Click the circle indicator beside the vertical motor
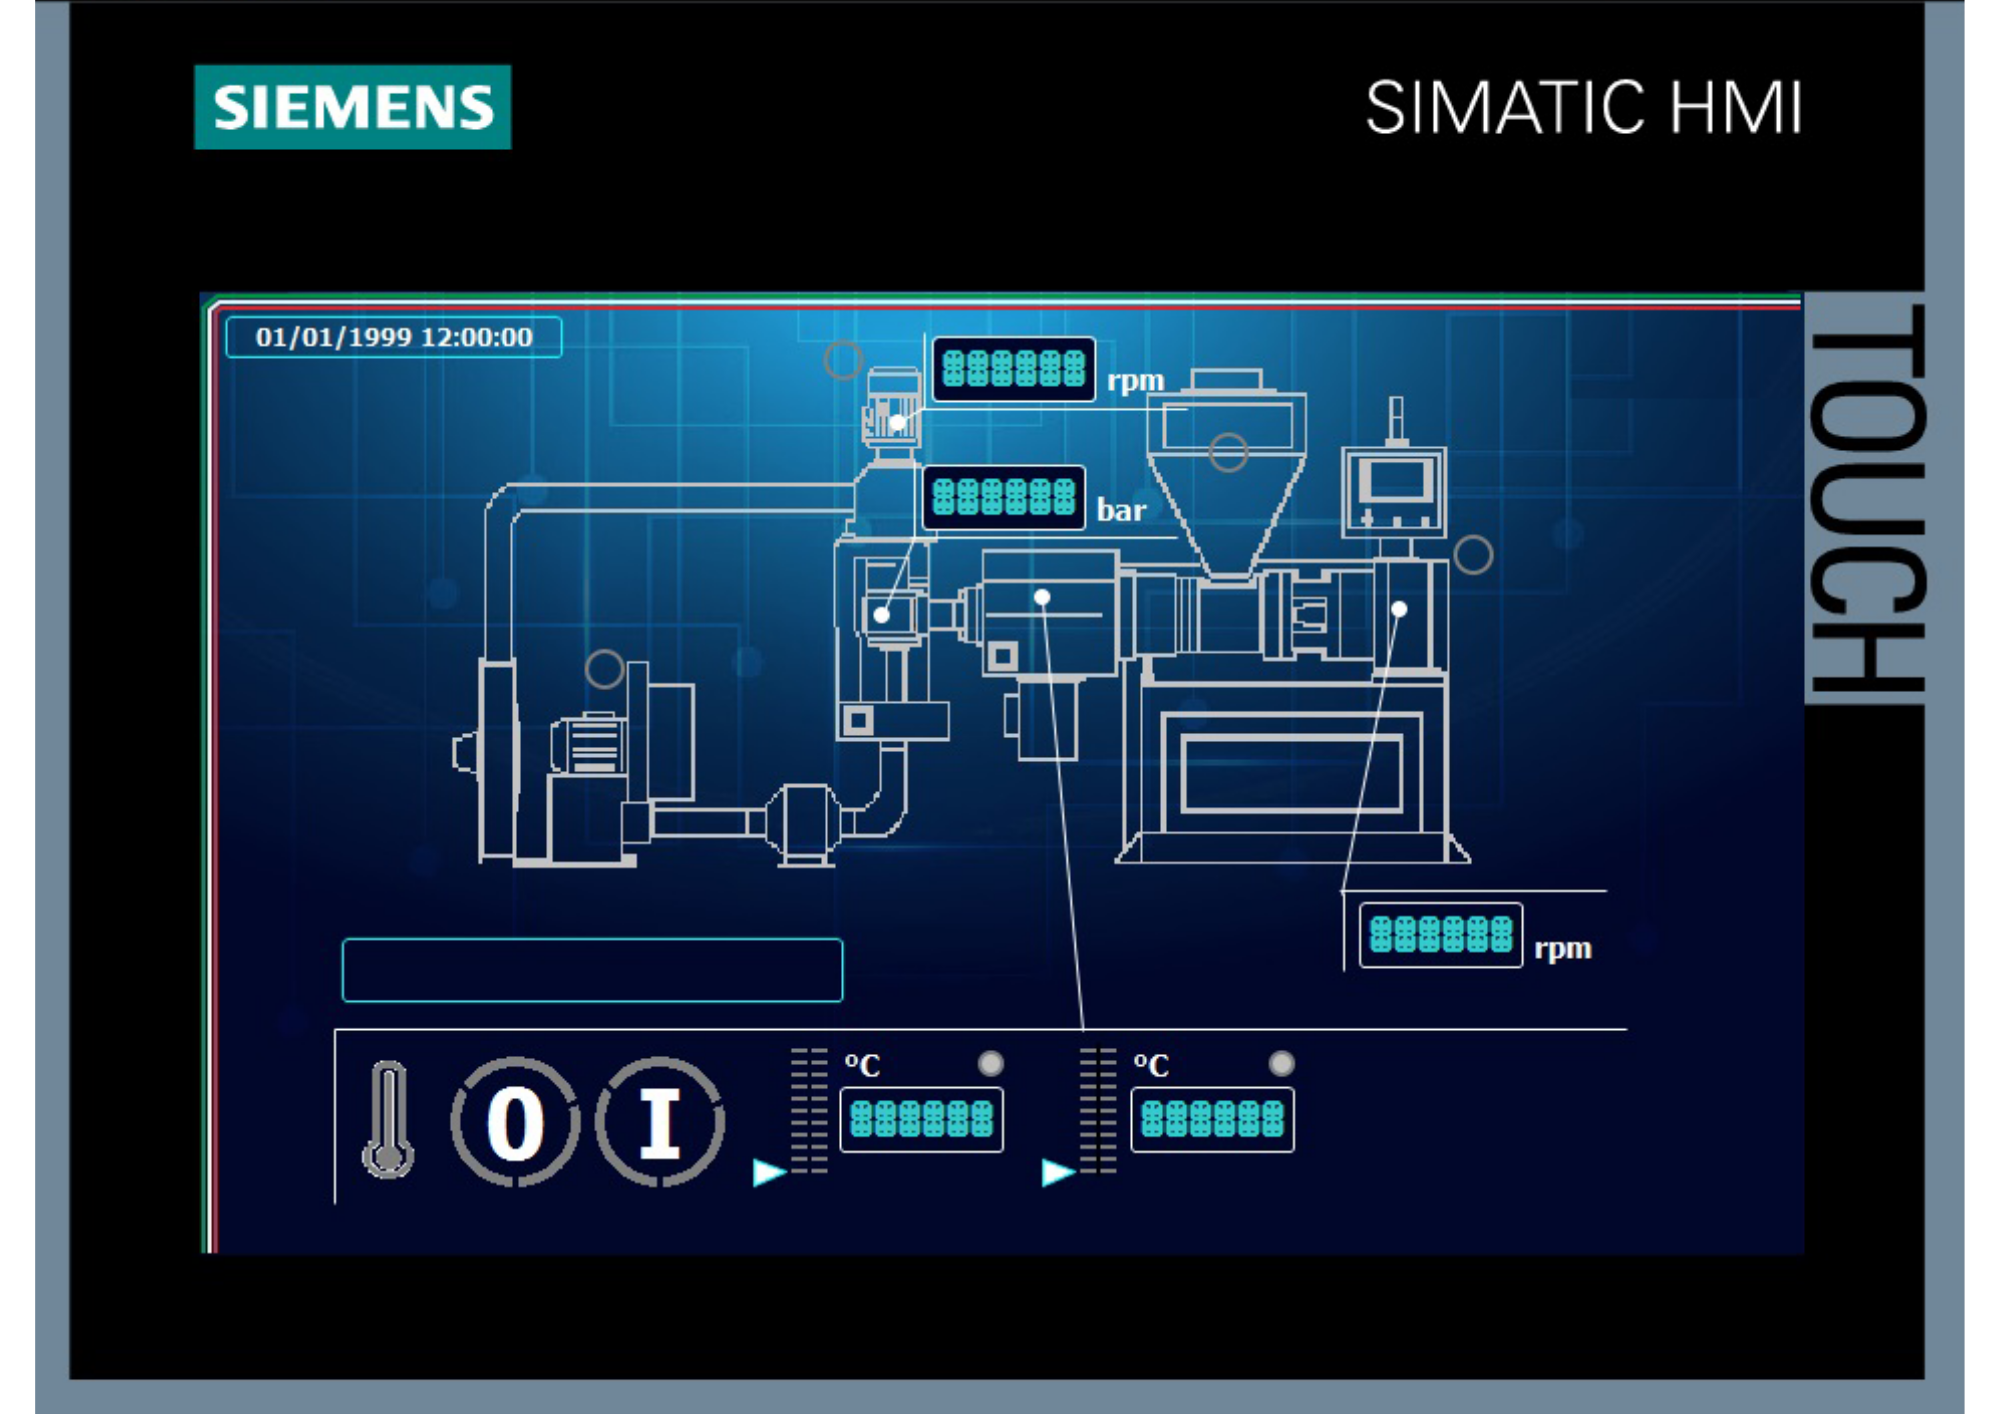2000x1414 pixels. (x=843, y=360)
